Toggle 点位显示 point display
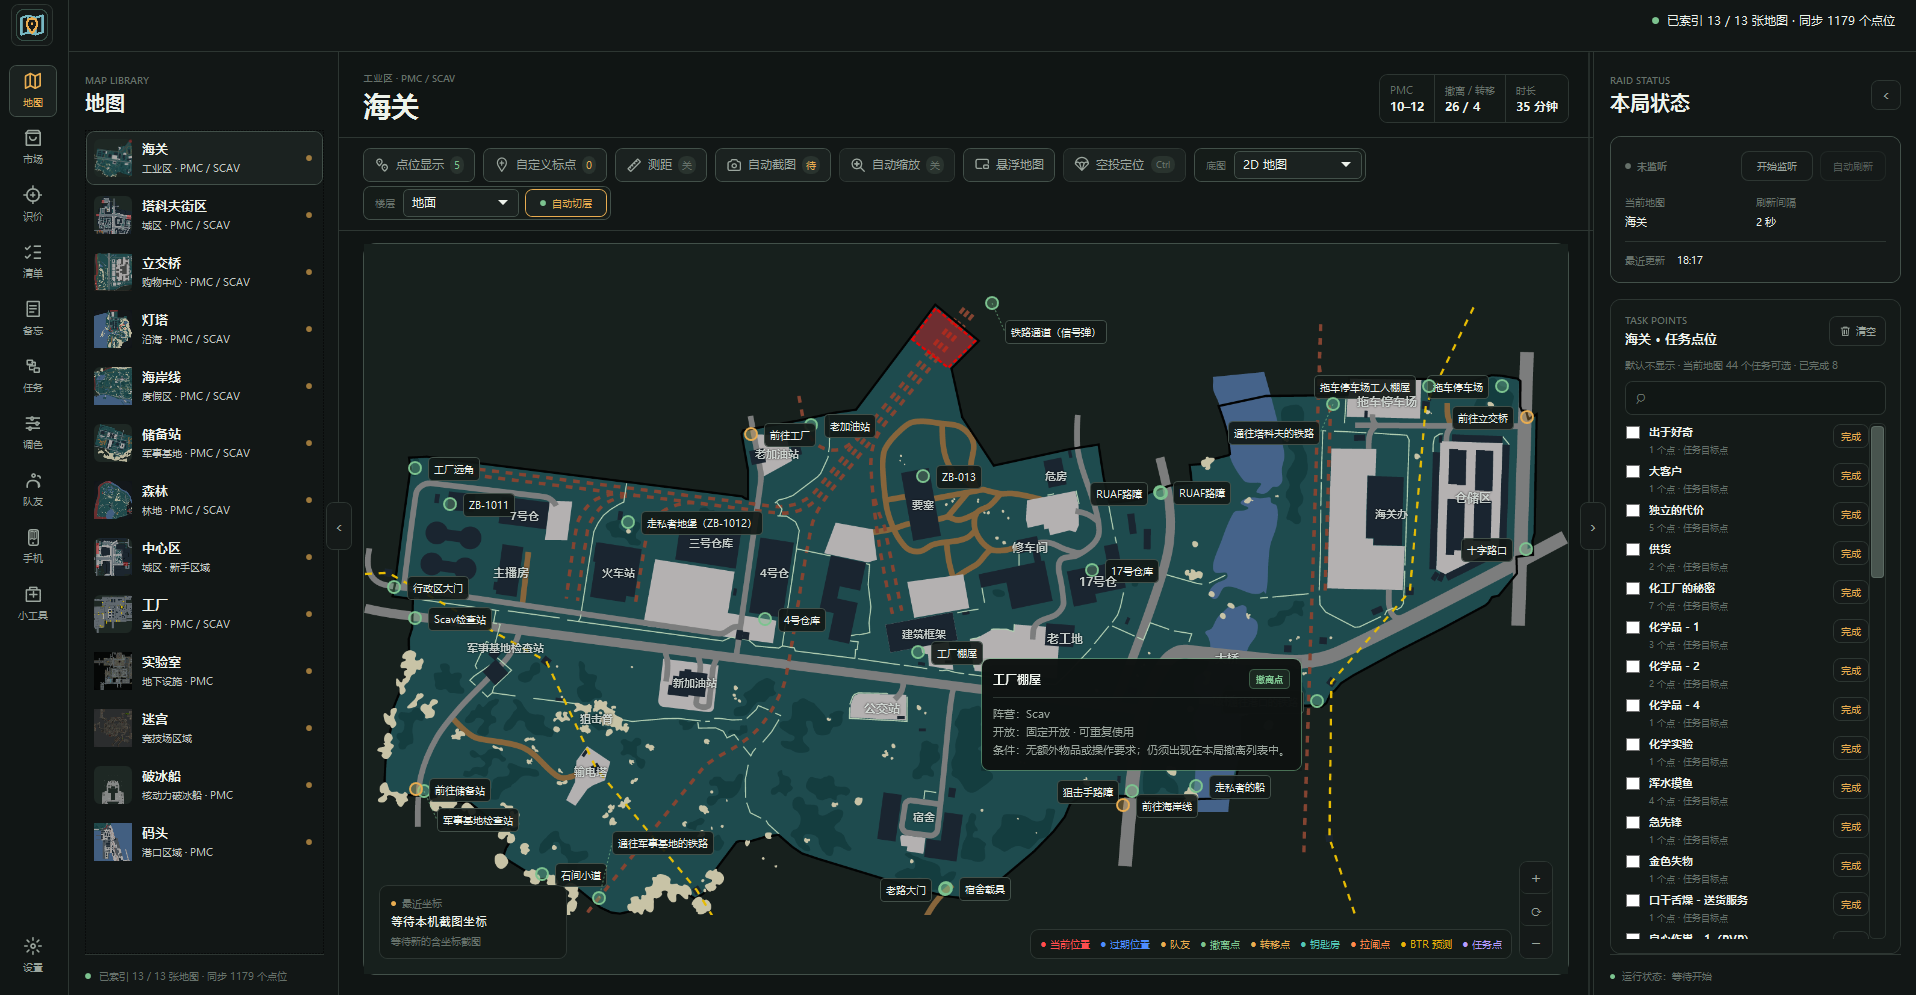 coord(419,165)
